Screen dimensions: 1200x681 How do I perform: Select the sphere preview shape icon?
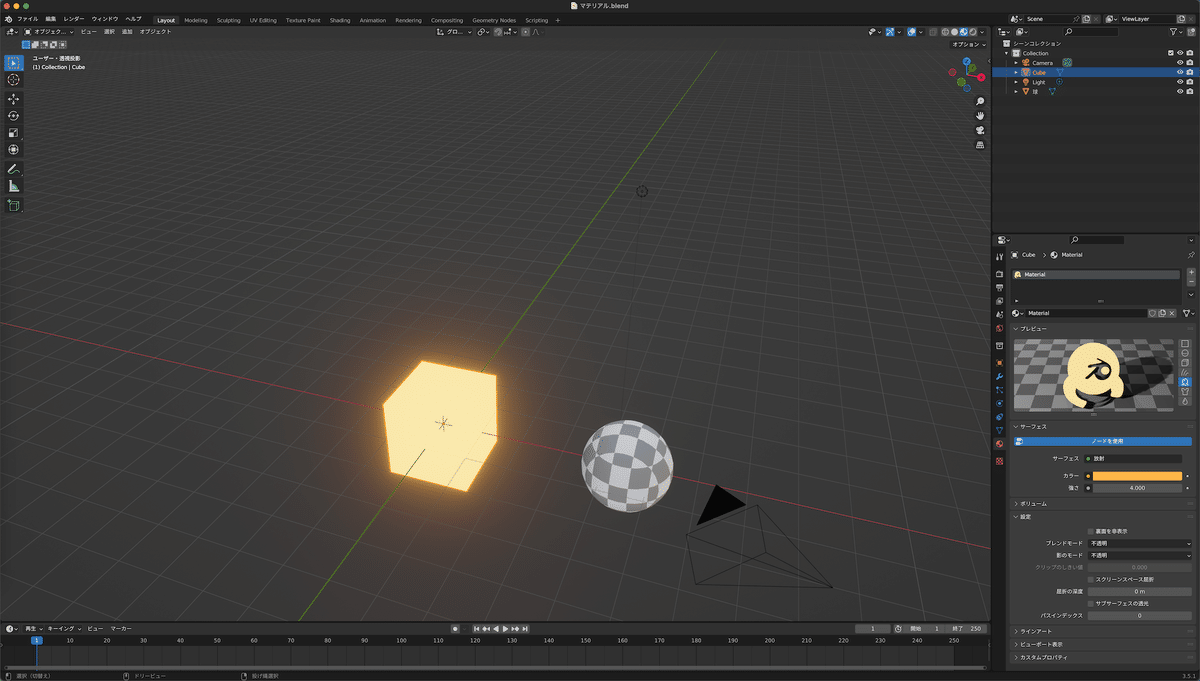point(1185,353)
